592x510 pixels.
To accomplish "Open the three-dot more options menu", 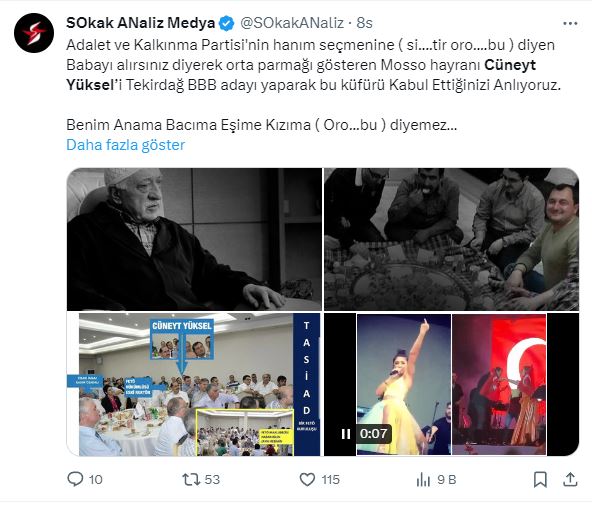I will click(570, 23).
